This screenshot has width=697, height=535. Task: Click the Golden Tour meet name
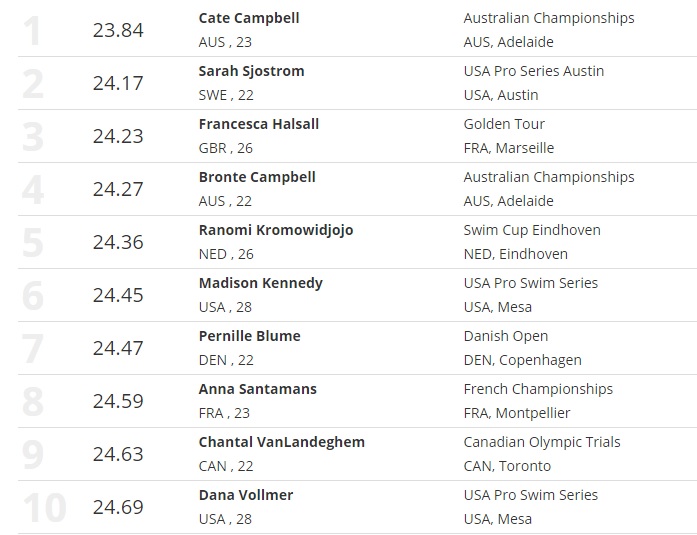504,124
